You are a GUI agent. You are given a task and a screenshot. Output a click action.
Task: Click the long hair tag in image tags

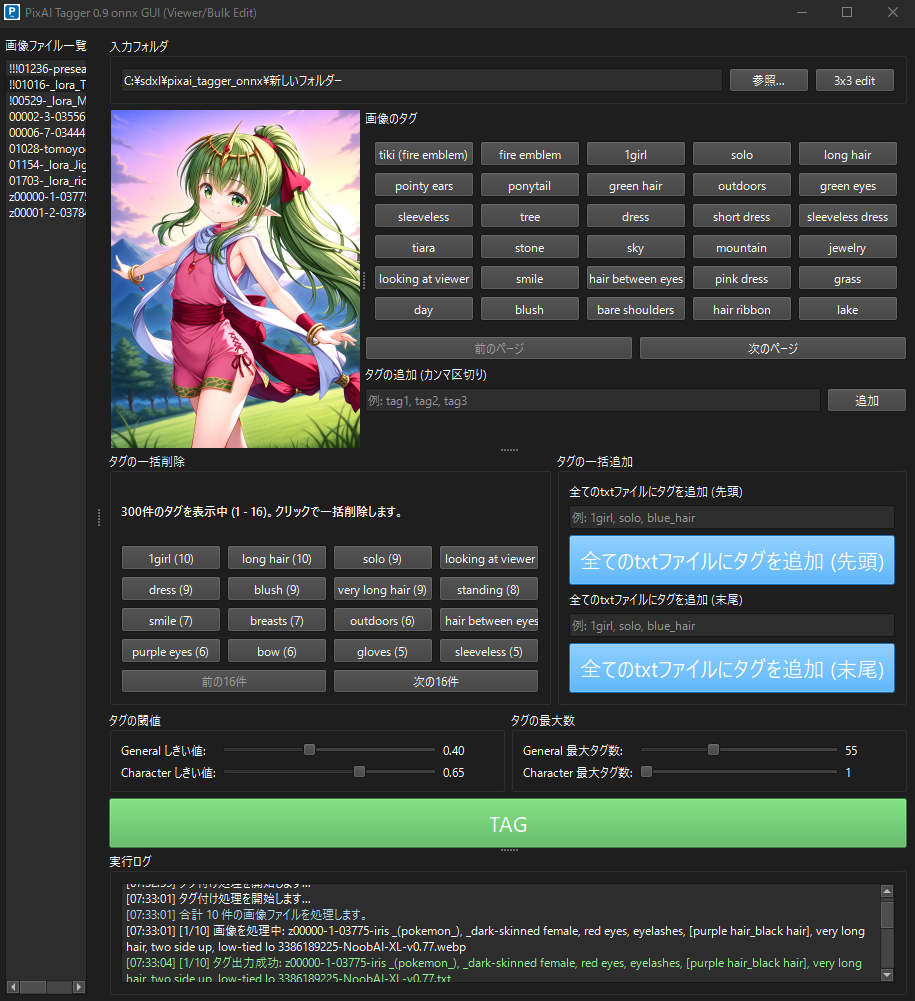(x=848, y=154)
